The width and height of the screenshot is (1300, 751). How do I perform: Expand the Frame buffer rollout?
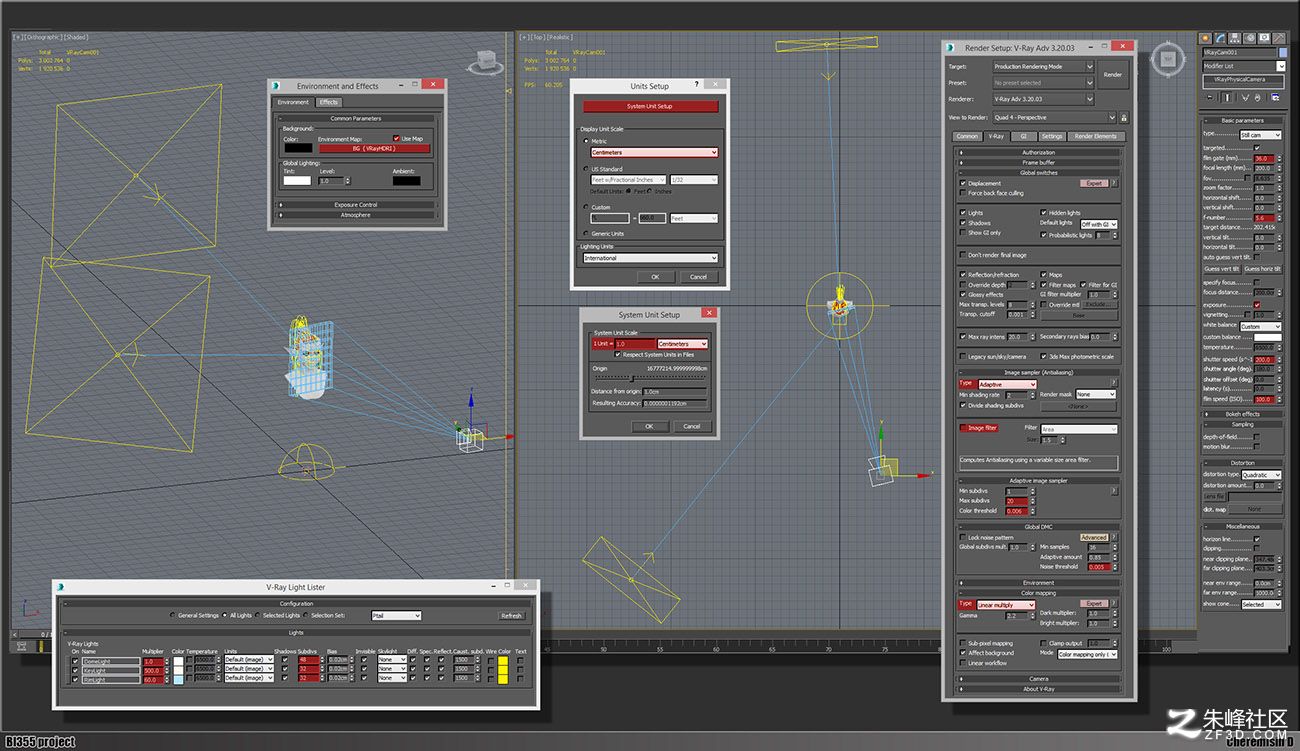pyautogui.click(x=1038, y=162)
